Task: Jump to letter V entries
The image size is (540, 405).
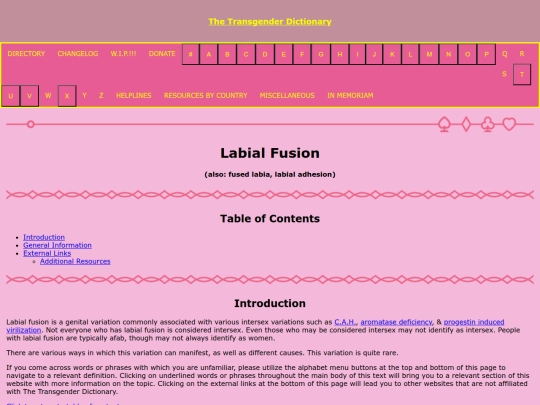Action: coord(29,96)
